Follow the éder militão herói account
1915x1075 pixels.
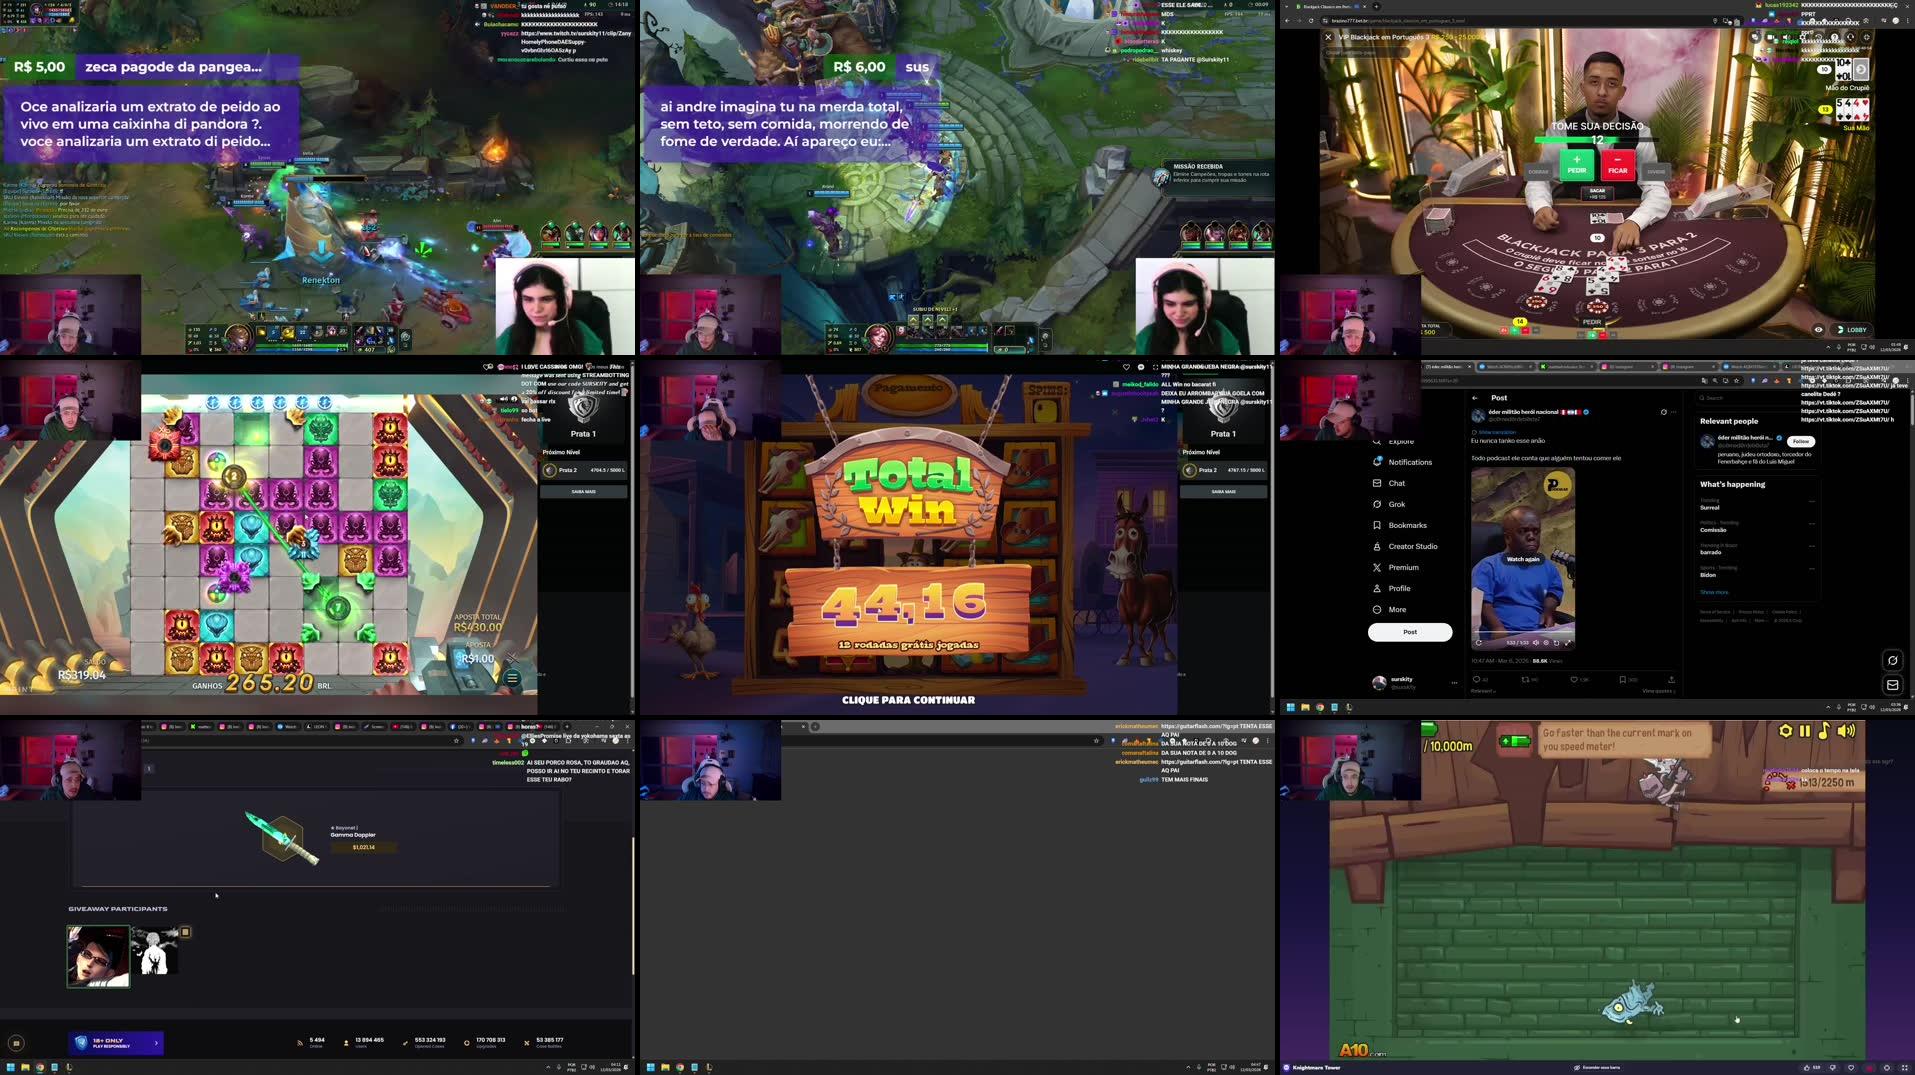pyautogui.click(x=1799, y=441)
